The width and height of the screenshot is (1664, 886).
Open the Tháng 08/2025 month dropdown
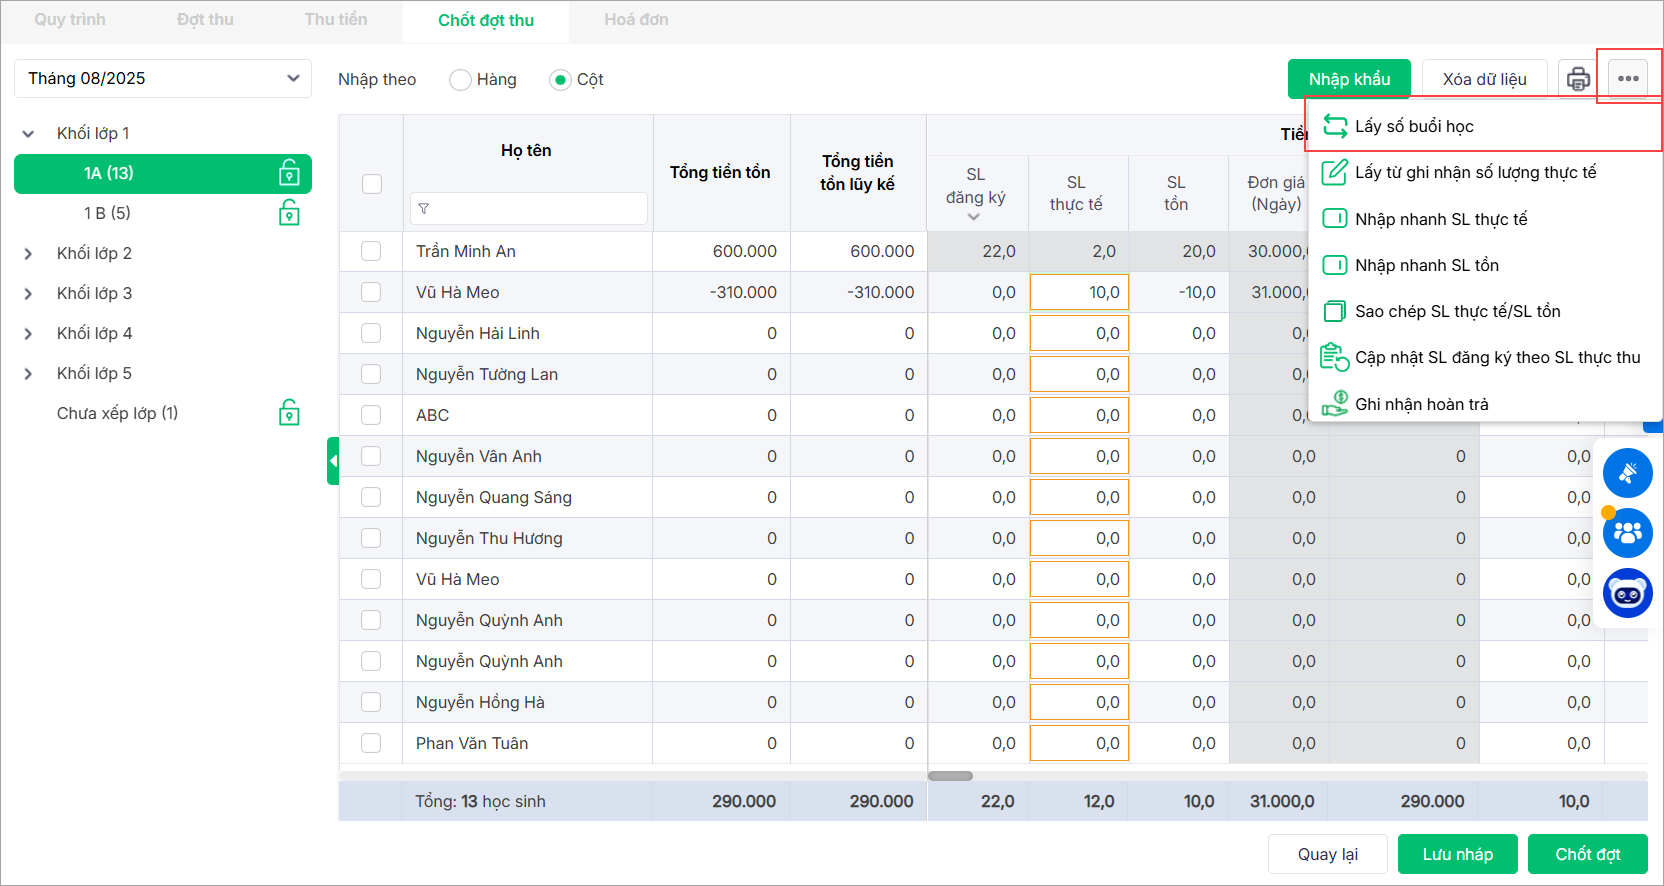[x=163, y=79]
